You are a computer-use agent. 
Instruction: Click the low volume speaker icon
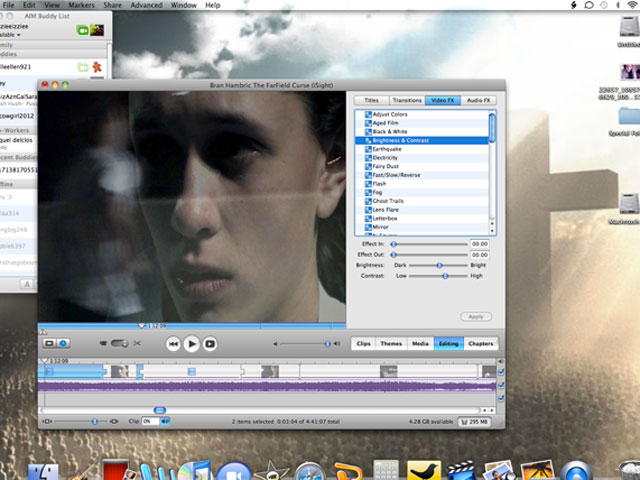276,344
